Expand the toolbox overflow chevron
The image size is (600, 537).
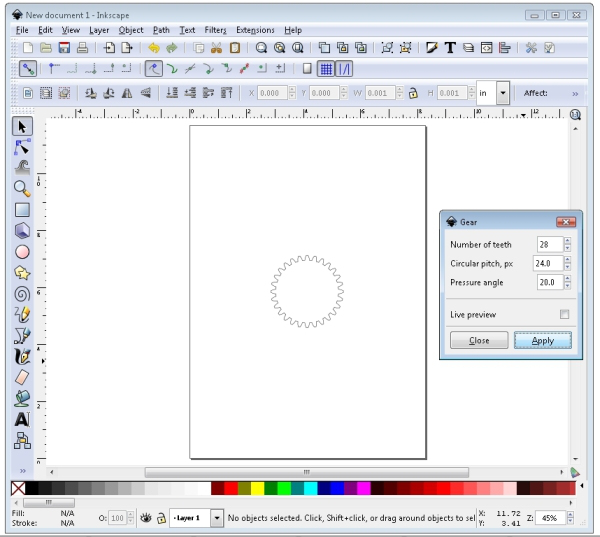tap(23, 471)
